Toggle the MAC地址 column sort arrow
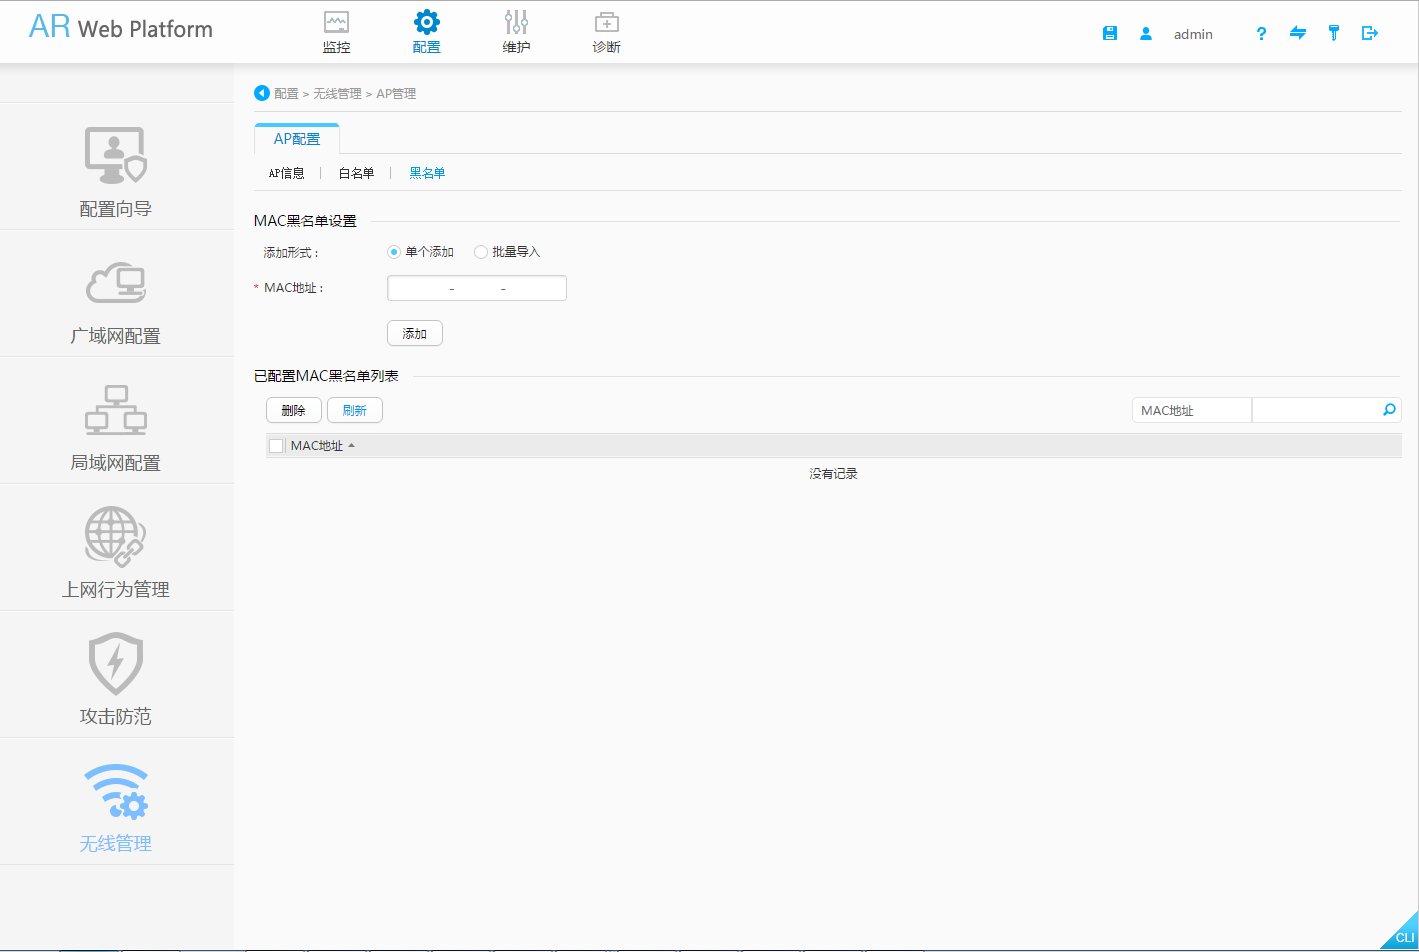Viewport: 1419px width, 952px height. [x=351, y=445]
